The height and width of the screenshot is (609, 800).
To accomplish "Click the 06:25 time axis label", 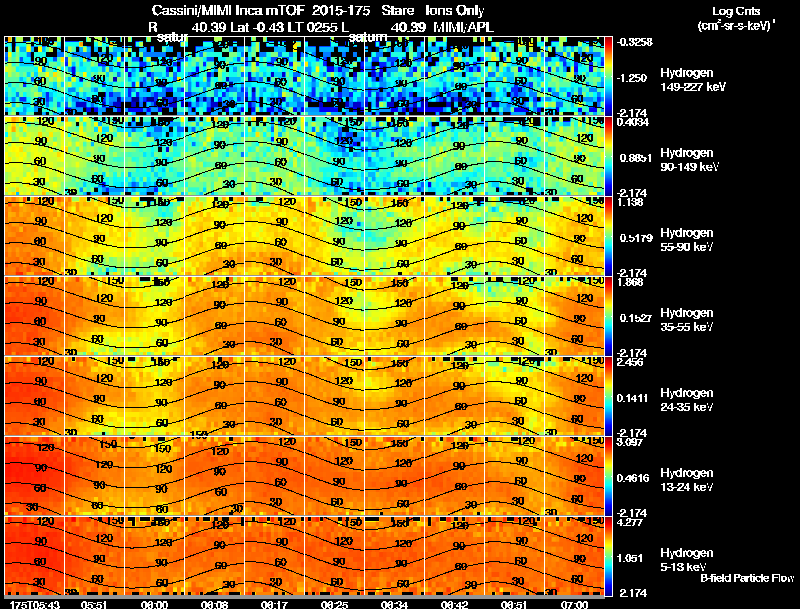I will tap(334, 604).
